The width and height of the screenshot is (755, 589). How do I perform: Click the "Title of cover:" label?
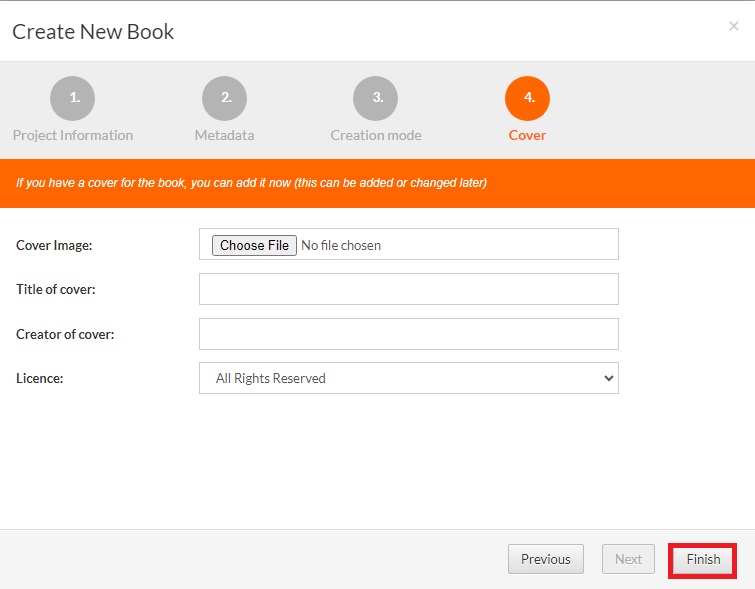[56, 290]
